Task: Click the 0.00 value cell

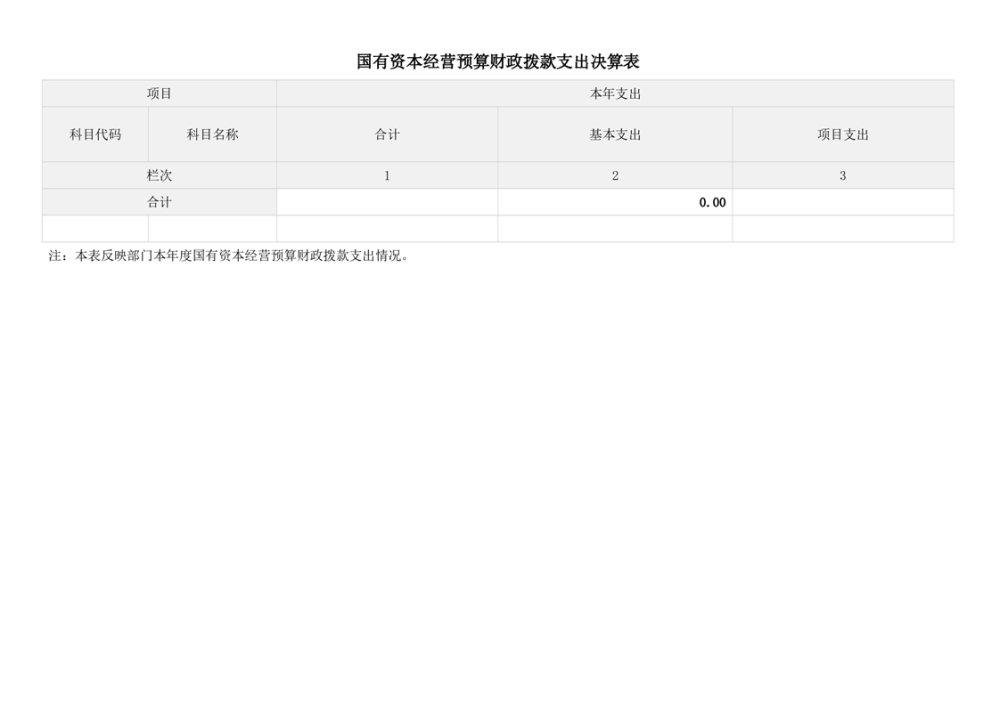Action: [x=615, y=202]
